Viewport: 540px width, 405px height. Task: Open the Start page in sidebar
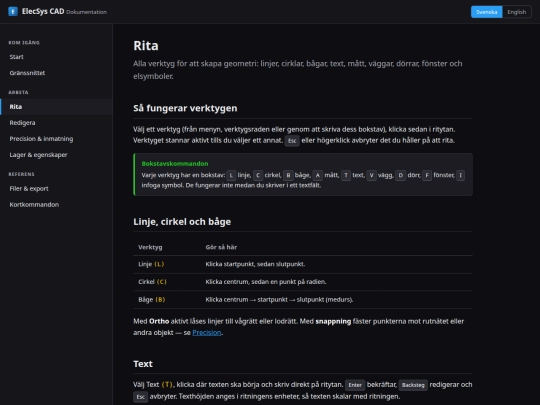[x=56, y=57]
